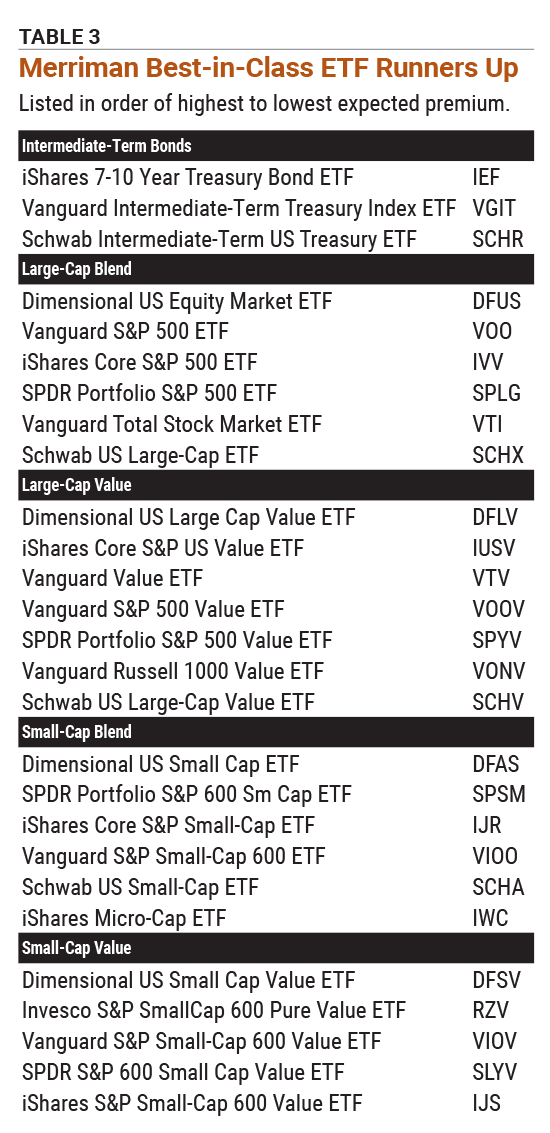Click Vanguard Russell 1000 Value ETF
The width and height of the screenshot is (550, 1133).
(x=173, y=671)
